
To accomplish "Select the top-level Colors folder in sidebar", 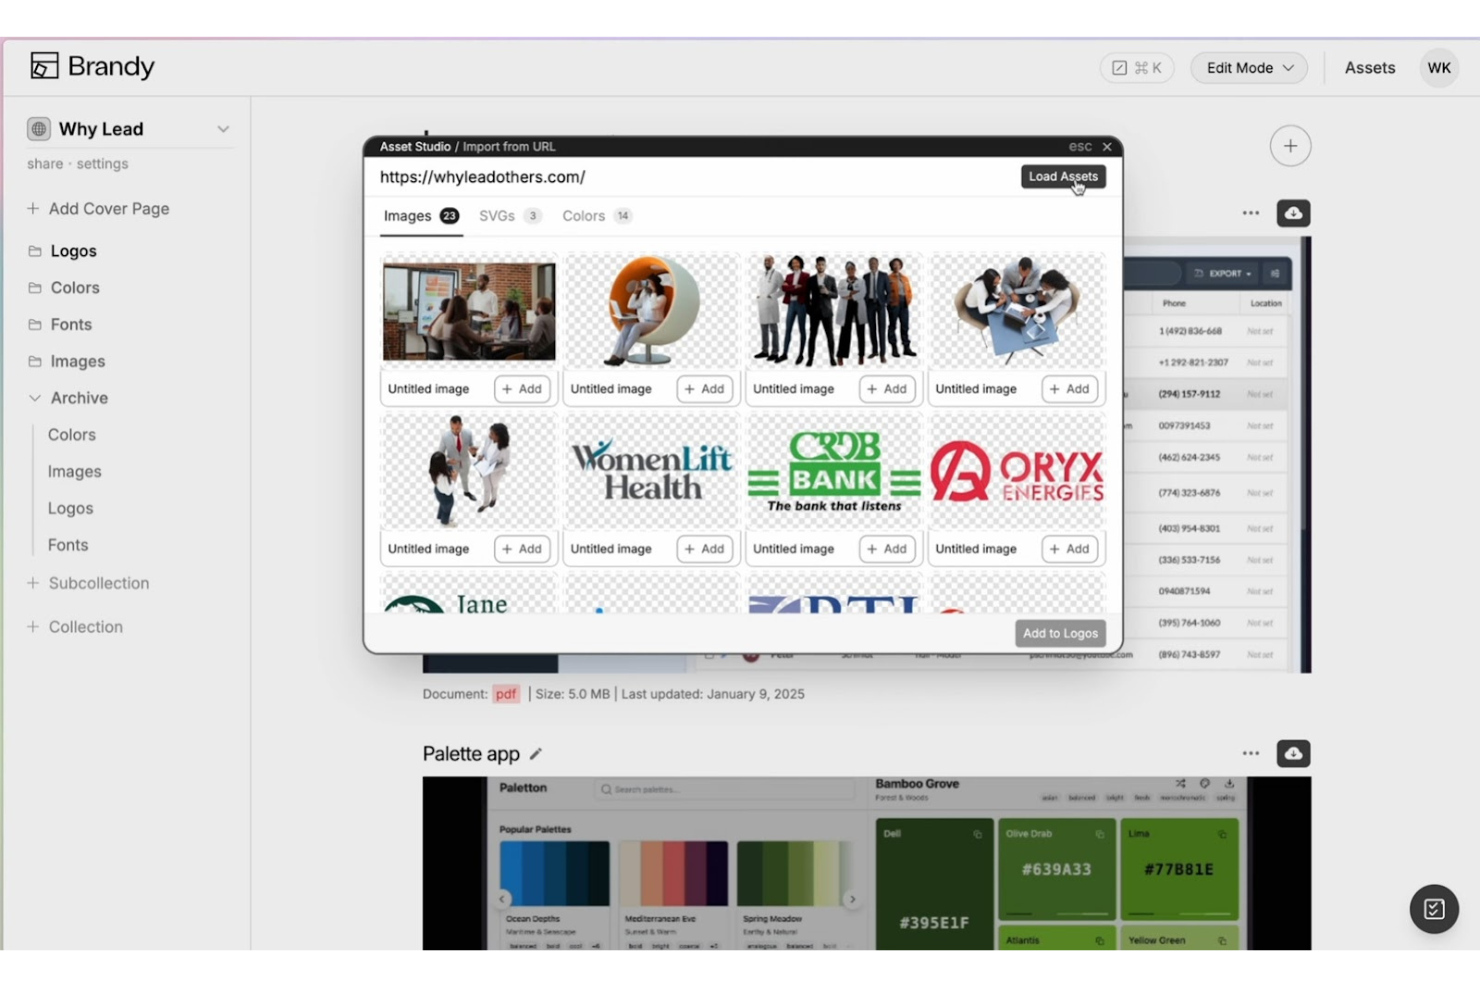I will [75, 288].
